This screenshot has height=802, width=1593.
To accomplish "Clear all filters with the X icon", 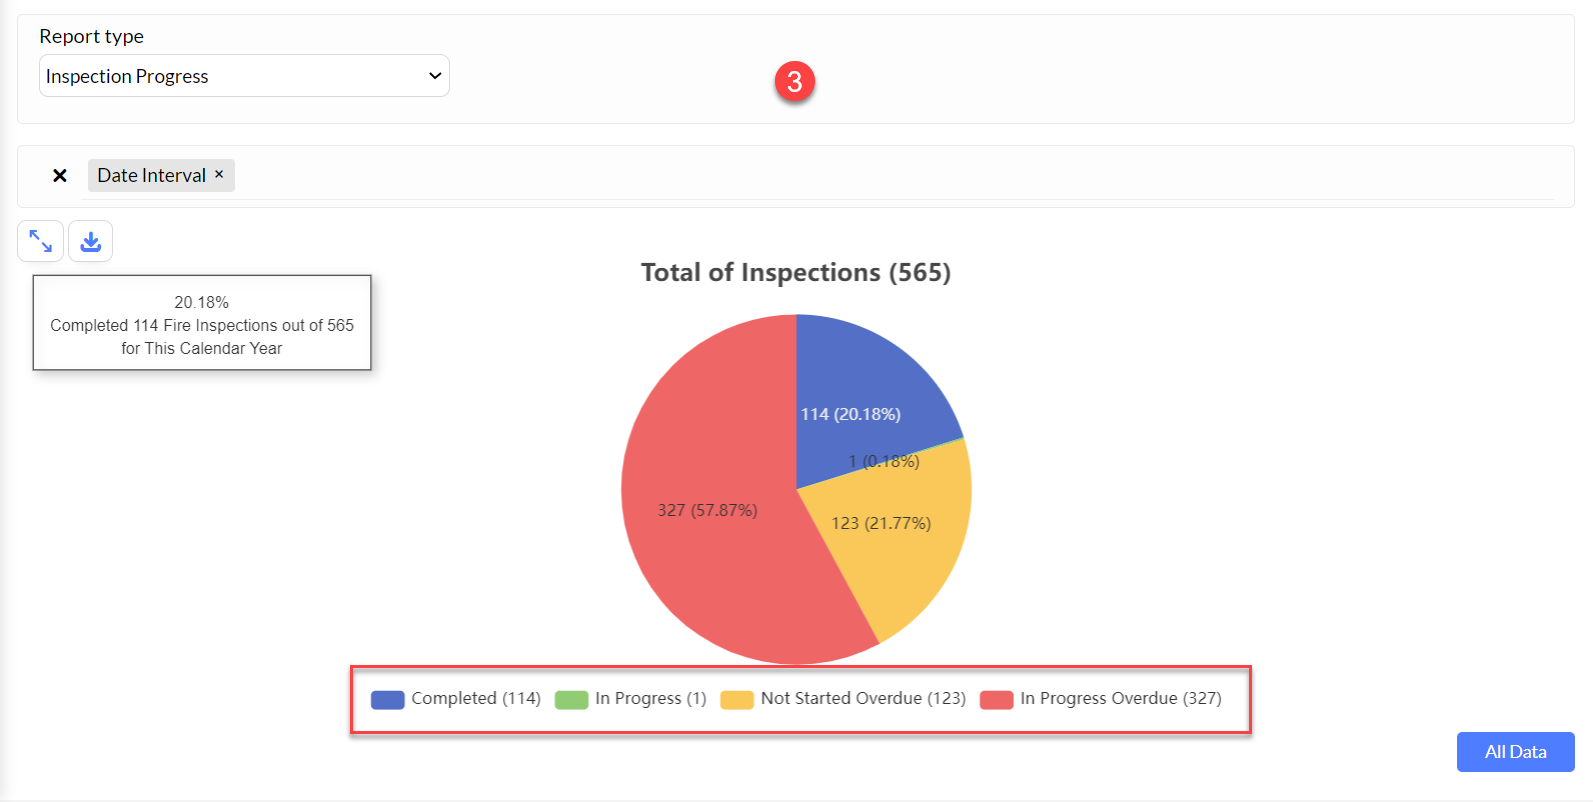I will coord(60,176).
